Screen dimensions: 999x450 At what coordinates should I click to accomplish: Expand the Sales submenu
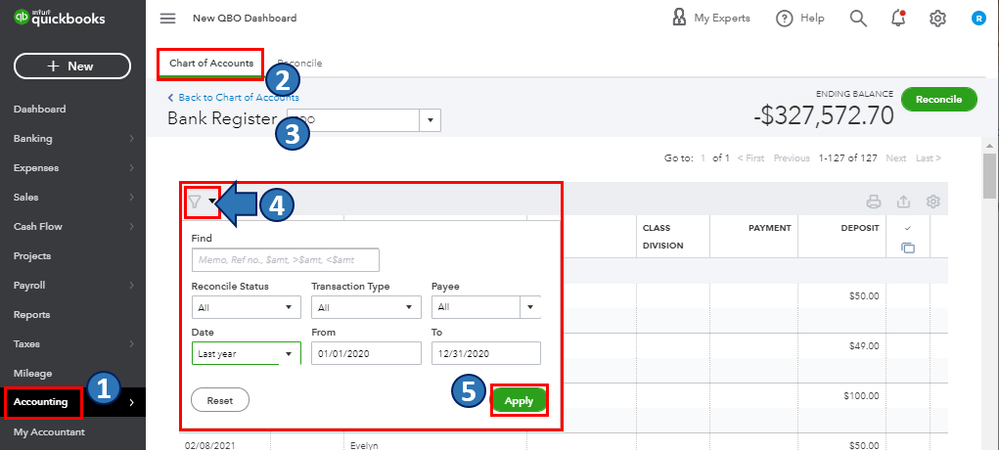click(x=131, y=197)
